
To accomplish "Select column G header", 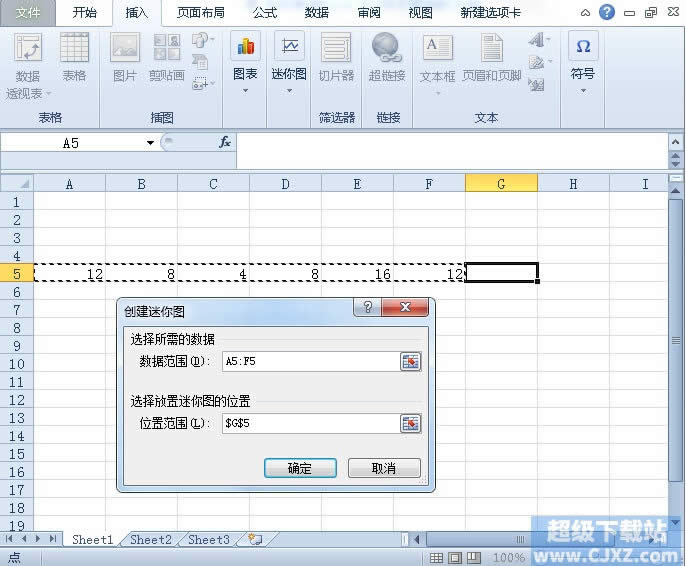I will coord(501,184).
